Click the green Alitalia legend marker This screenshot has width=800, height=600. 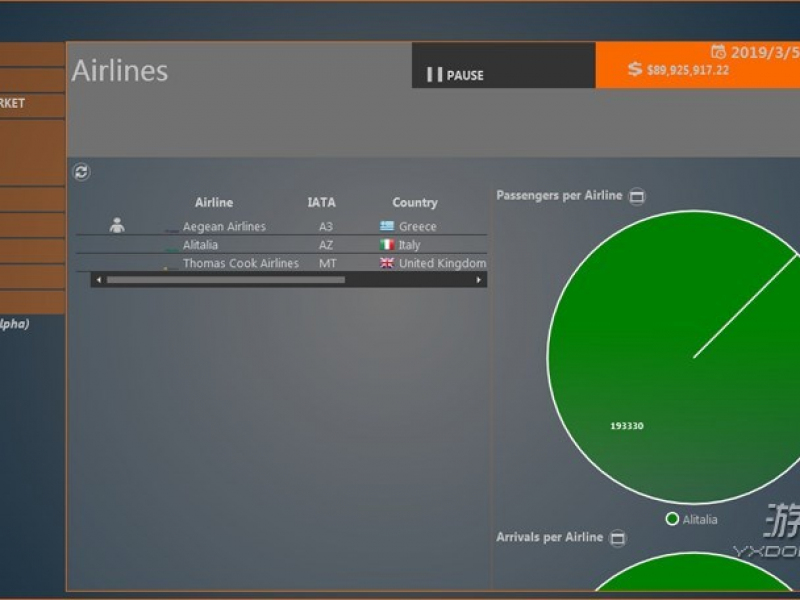point(672,519)
